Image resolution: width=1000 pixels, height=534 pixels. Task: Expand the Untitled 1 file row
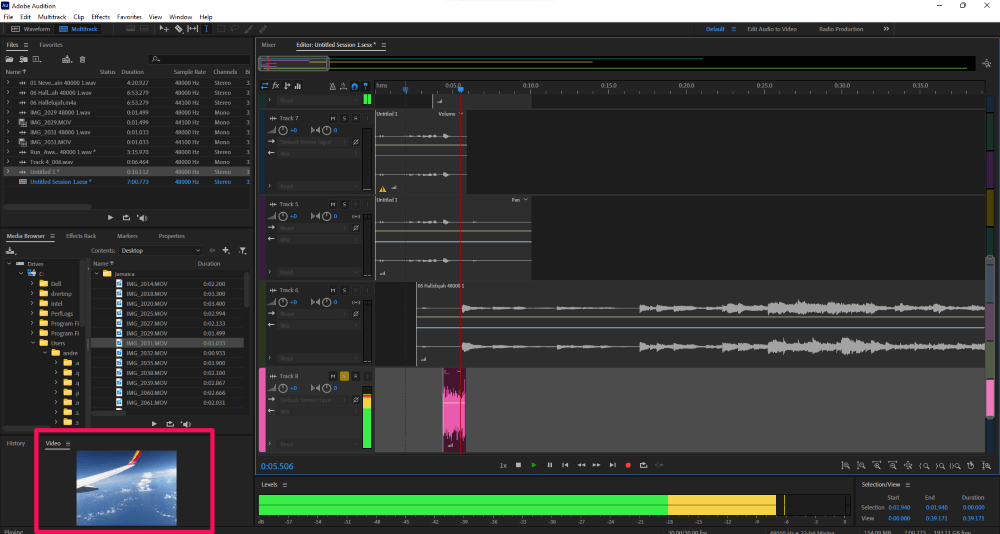click(x=8, y=172)
